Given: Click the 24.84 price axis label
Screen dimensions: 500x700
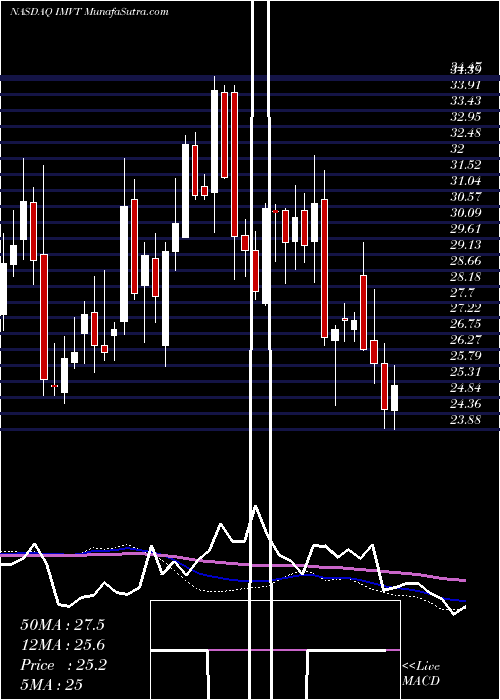Looking at the screenshot, I should coord(466,388).
